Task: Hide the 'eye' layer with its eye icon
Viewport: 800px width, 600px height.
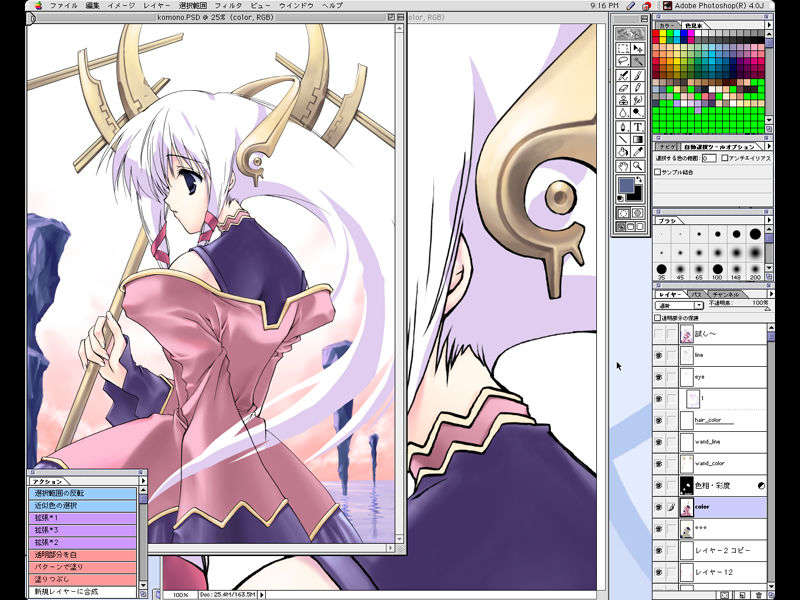Action: coord(659,377)
